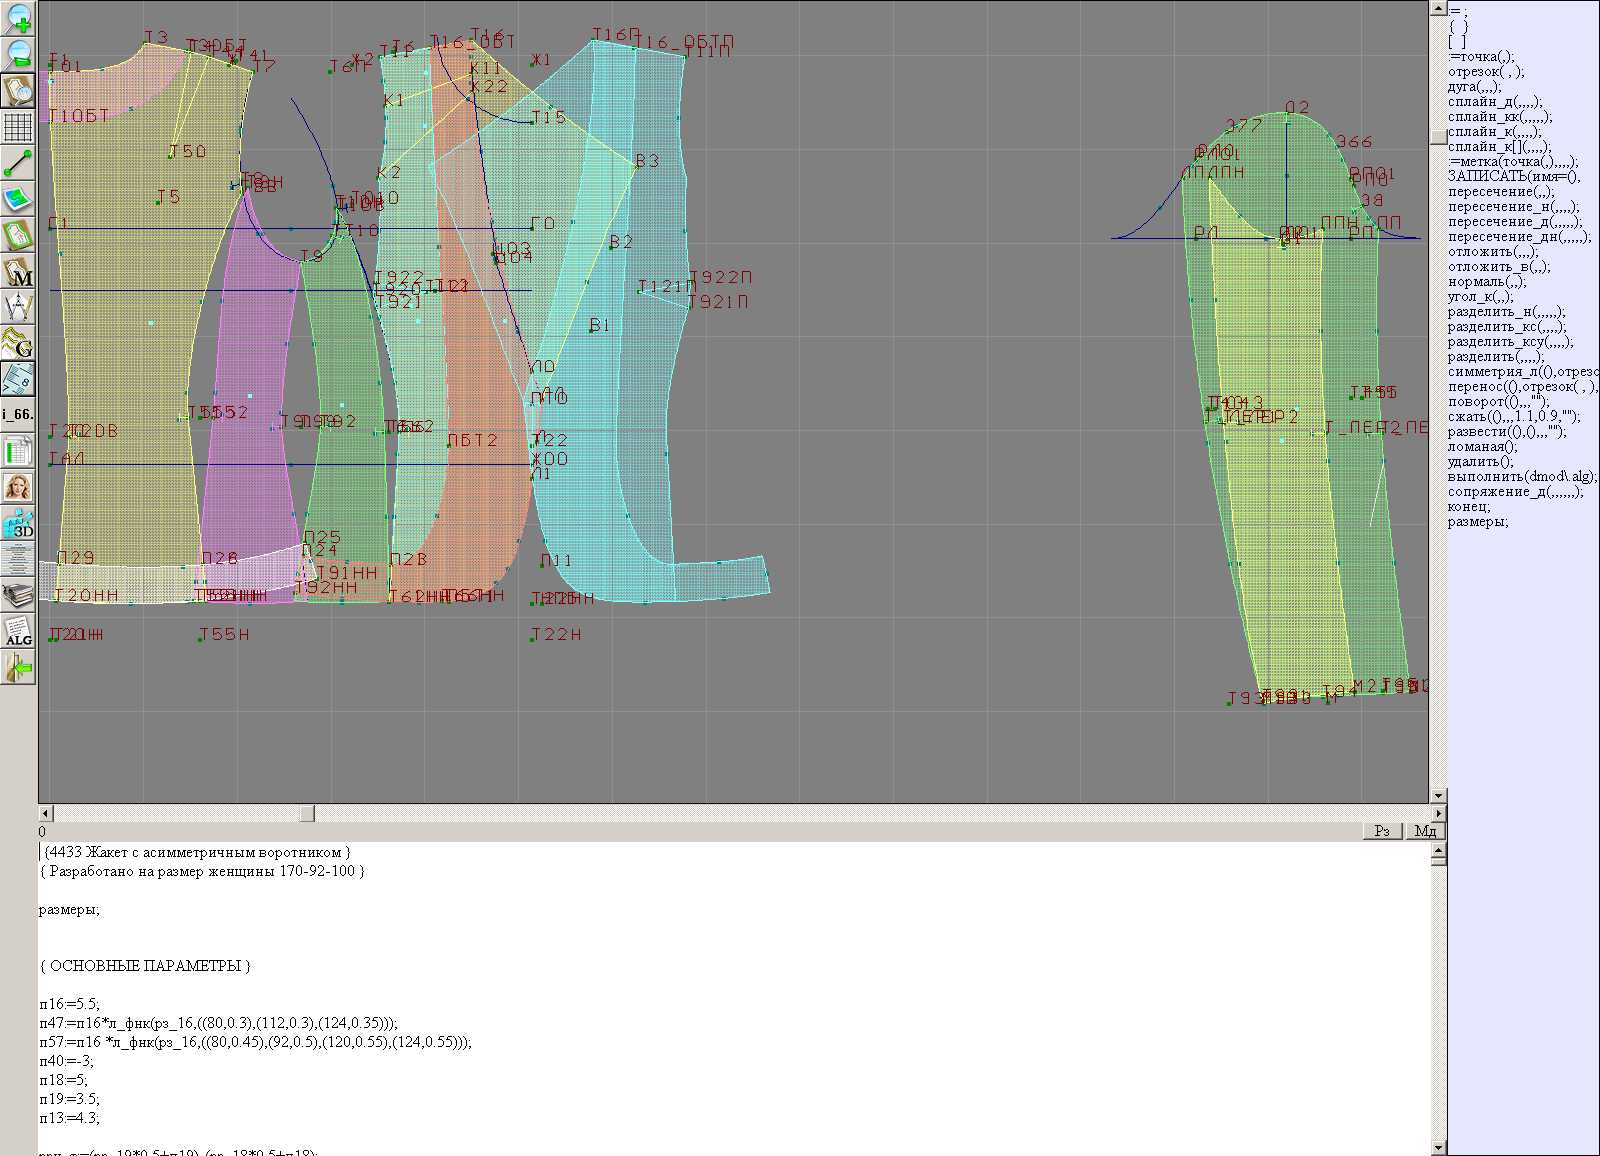1600x1156 pixels.
Task: Click the canvas horizontal scrollbar thumb
Action: pos(307,814)
